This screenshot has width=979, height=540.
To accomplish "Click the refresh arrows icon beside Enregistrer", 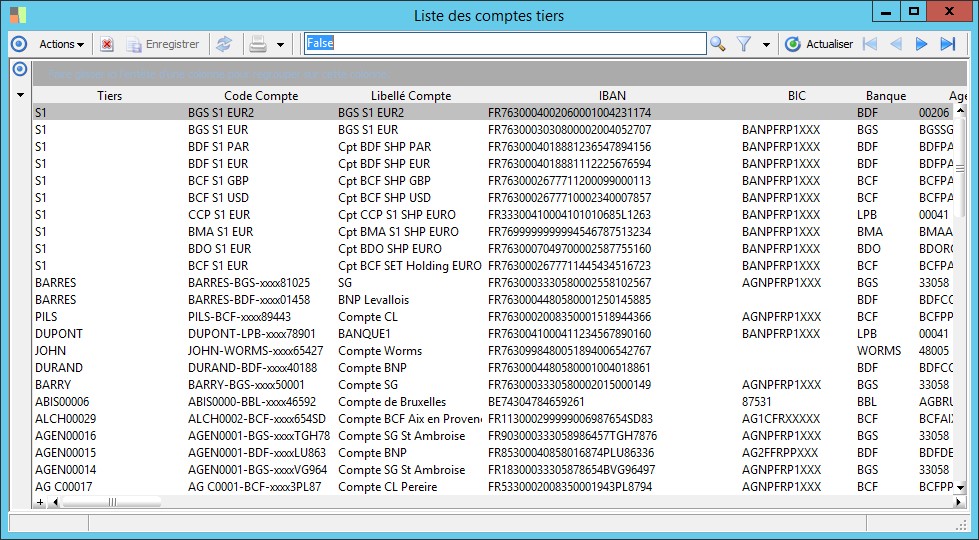I will [x=224, y=44].
